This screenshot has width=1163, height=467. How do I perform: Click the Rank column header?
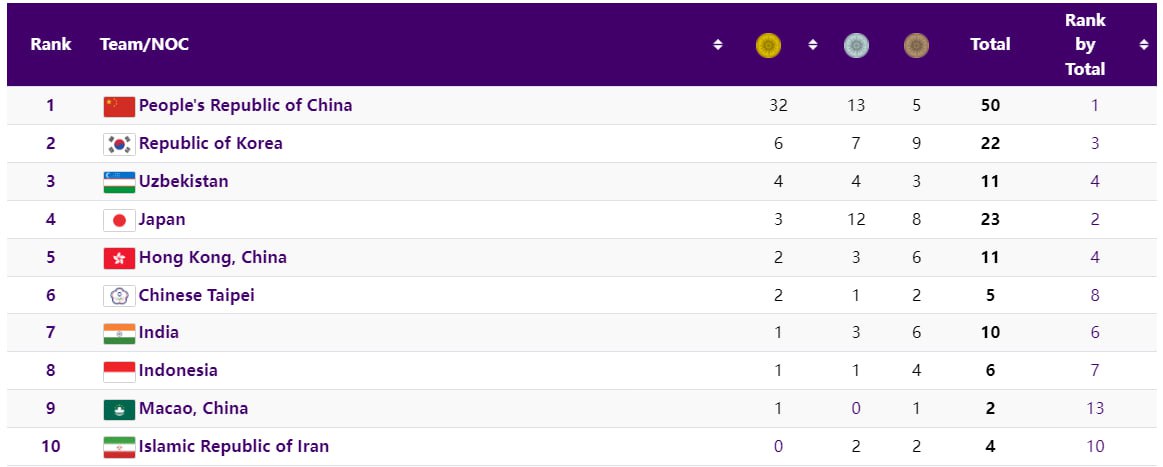[50, 45]
